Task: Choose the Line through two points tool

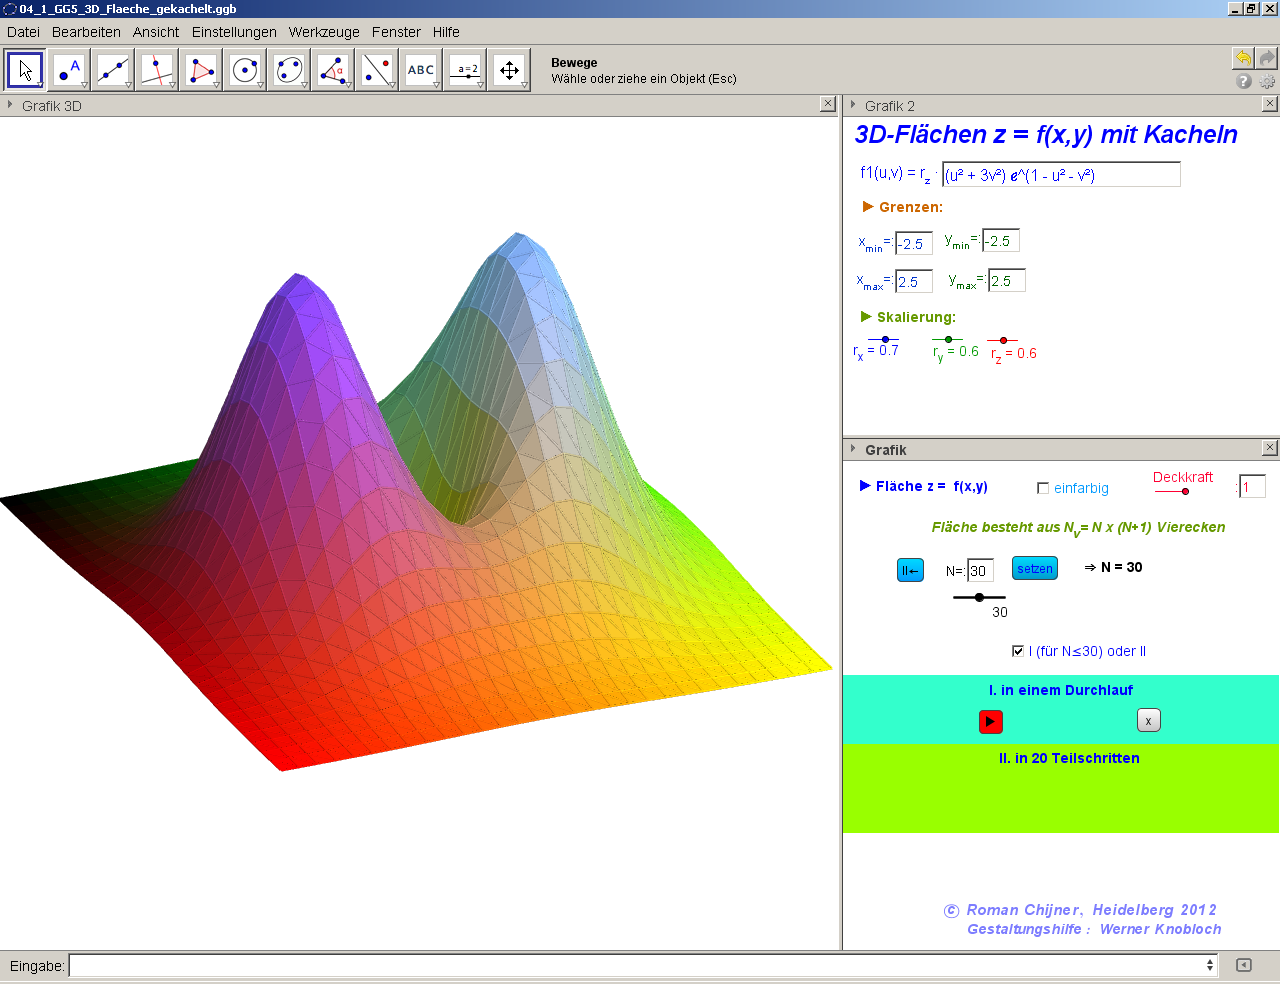Action: pos(113,70)
